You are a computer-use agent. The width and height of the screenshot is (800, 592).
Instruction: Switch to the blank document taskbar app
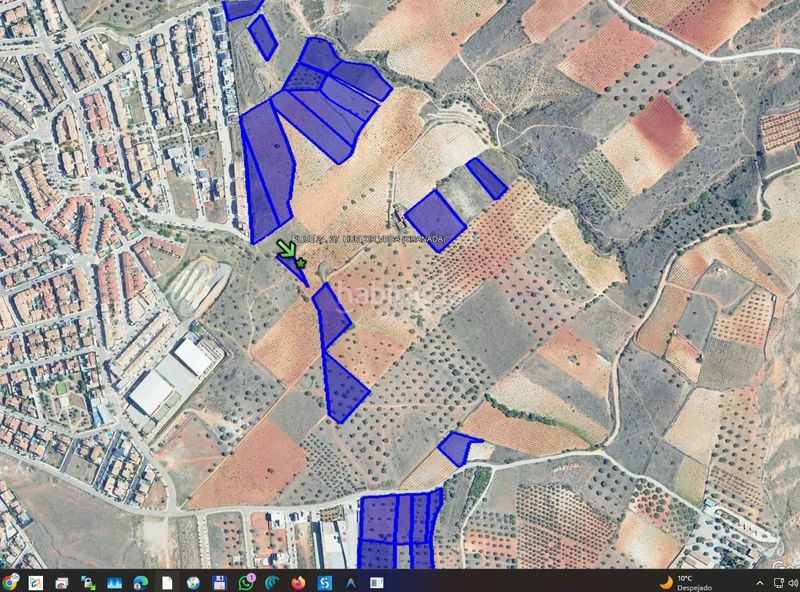point(167,582)
